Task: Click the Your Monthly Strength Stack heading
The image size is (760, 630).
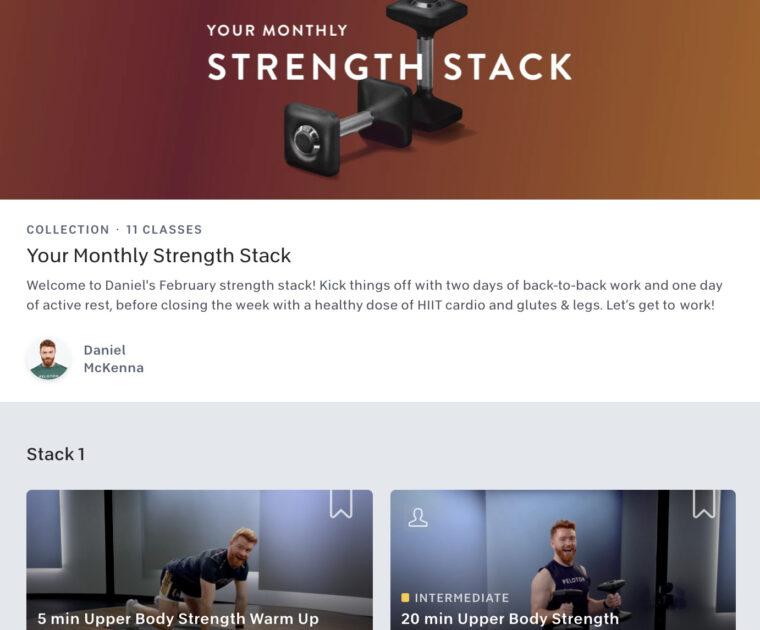Action: 159,256
